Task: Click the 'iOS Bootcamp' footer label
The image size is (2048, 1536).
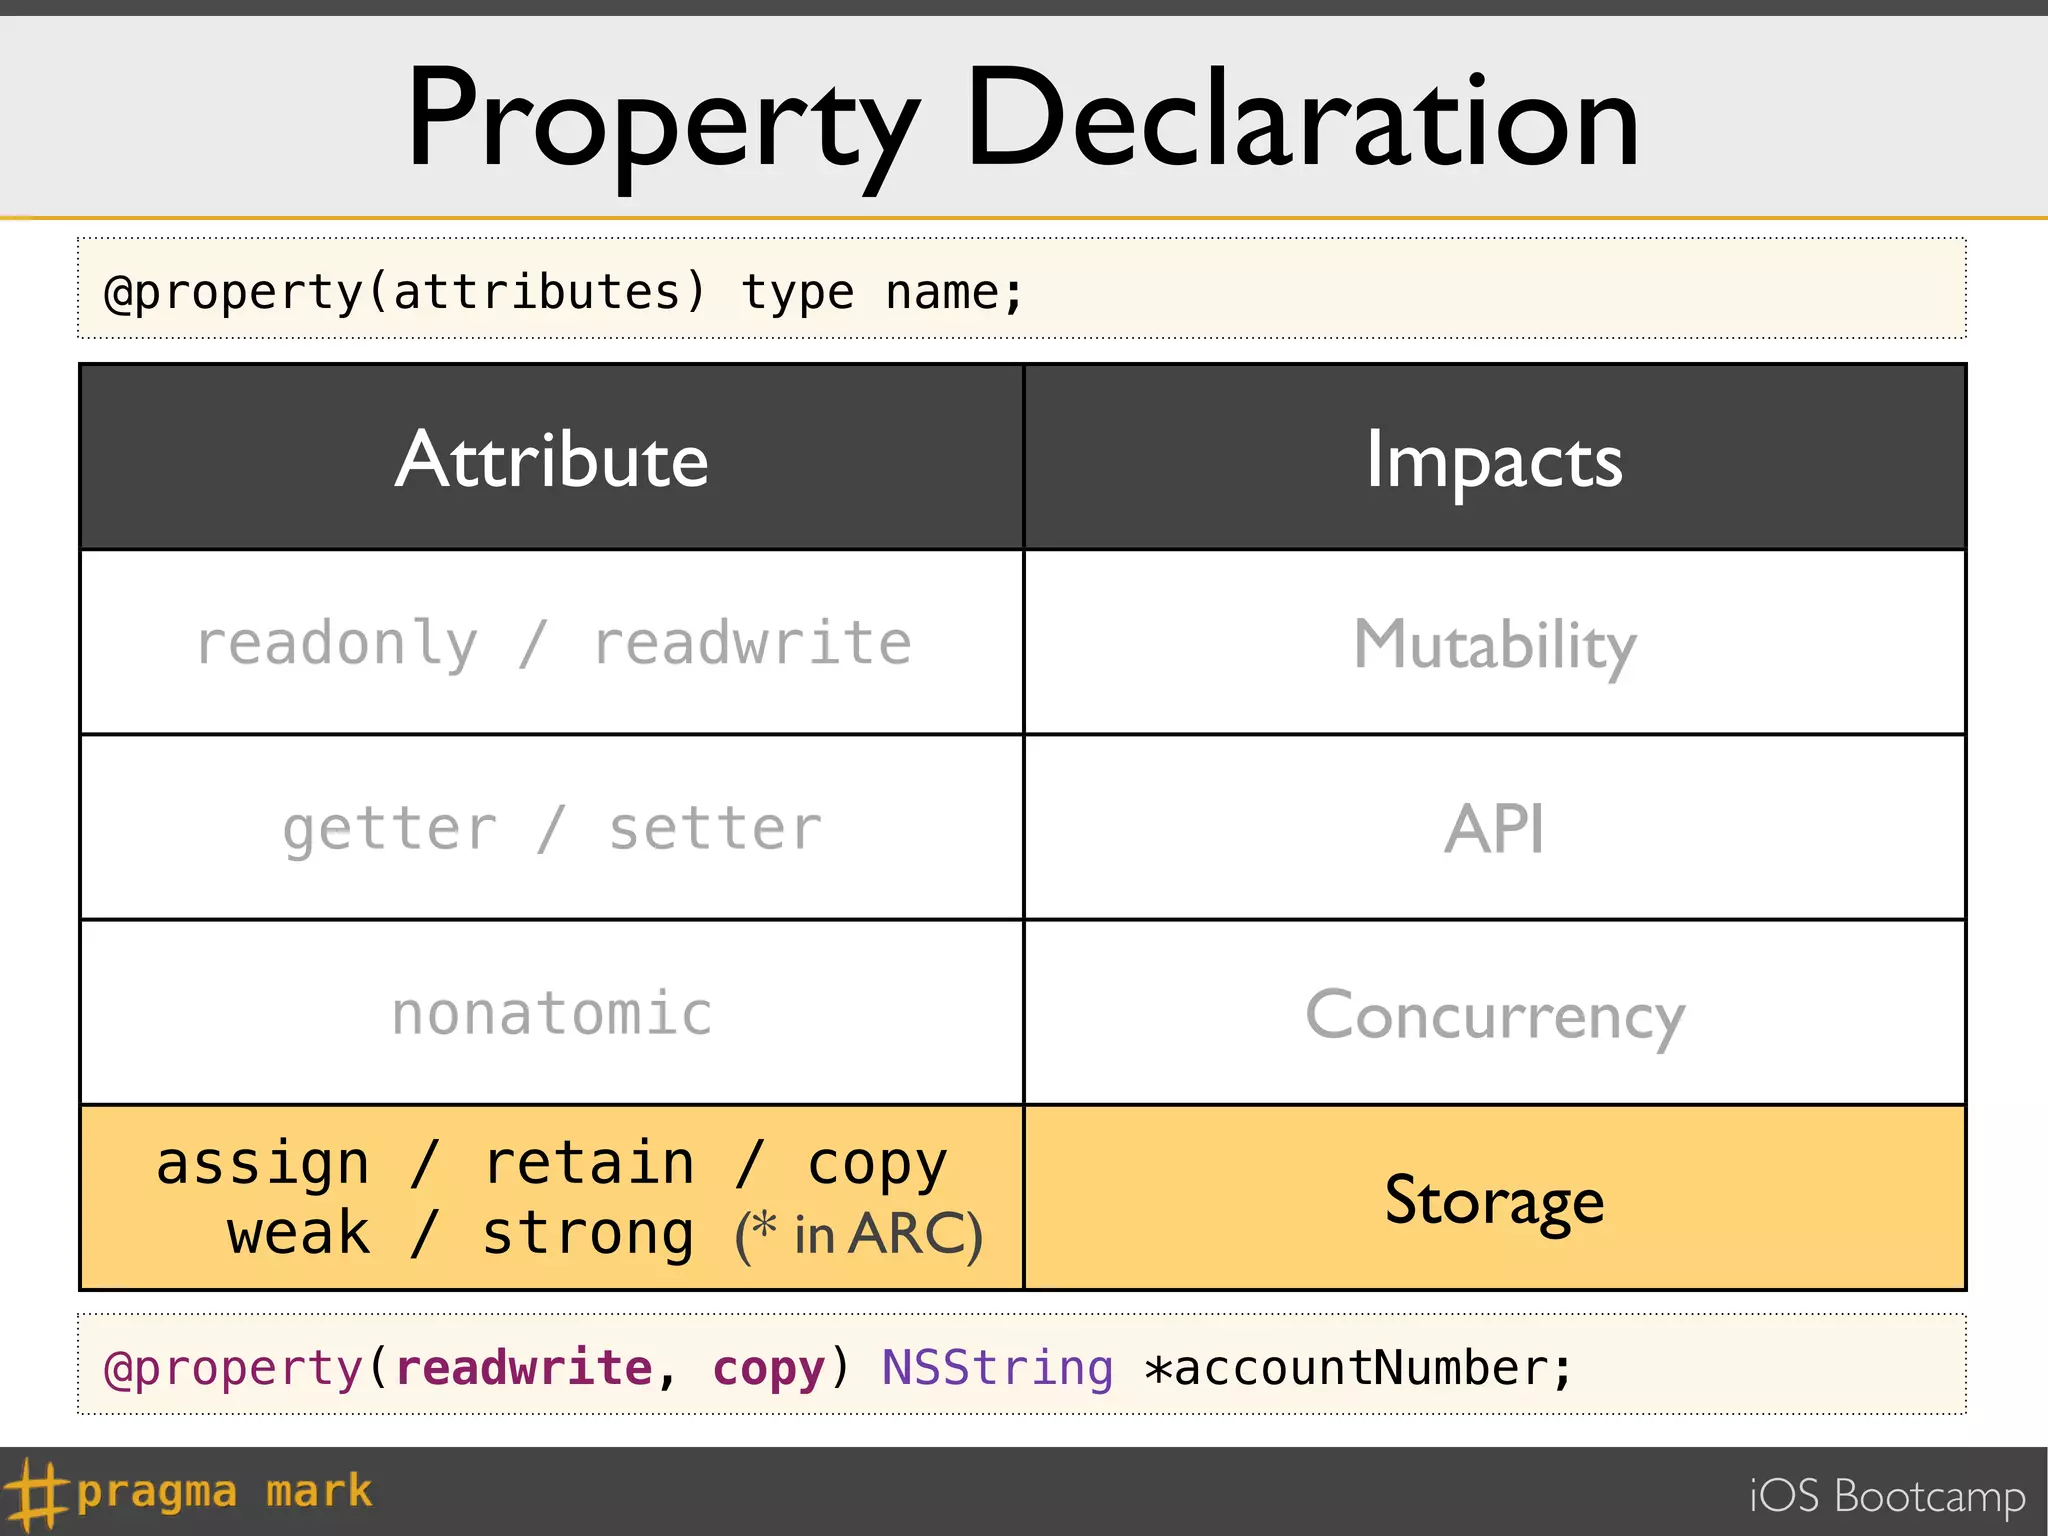Action: [x=1887, y=1496]
